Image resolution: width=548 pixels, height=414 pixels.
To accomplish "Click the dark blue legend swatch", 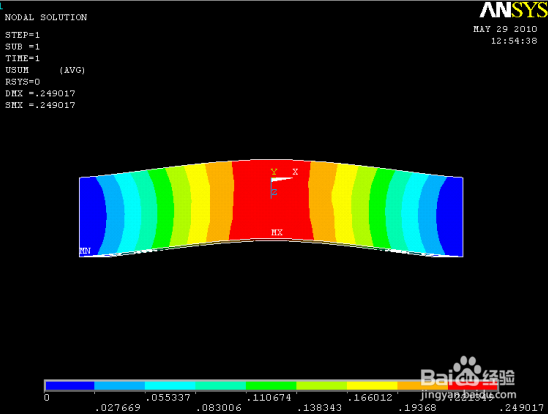I will 70,386.
